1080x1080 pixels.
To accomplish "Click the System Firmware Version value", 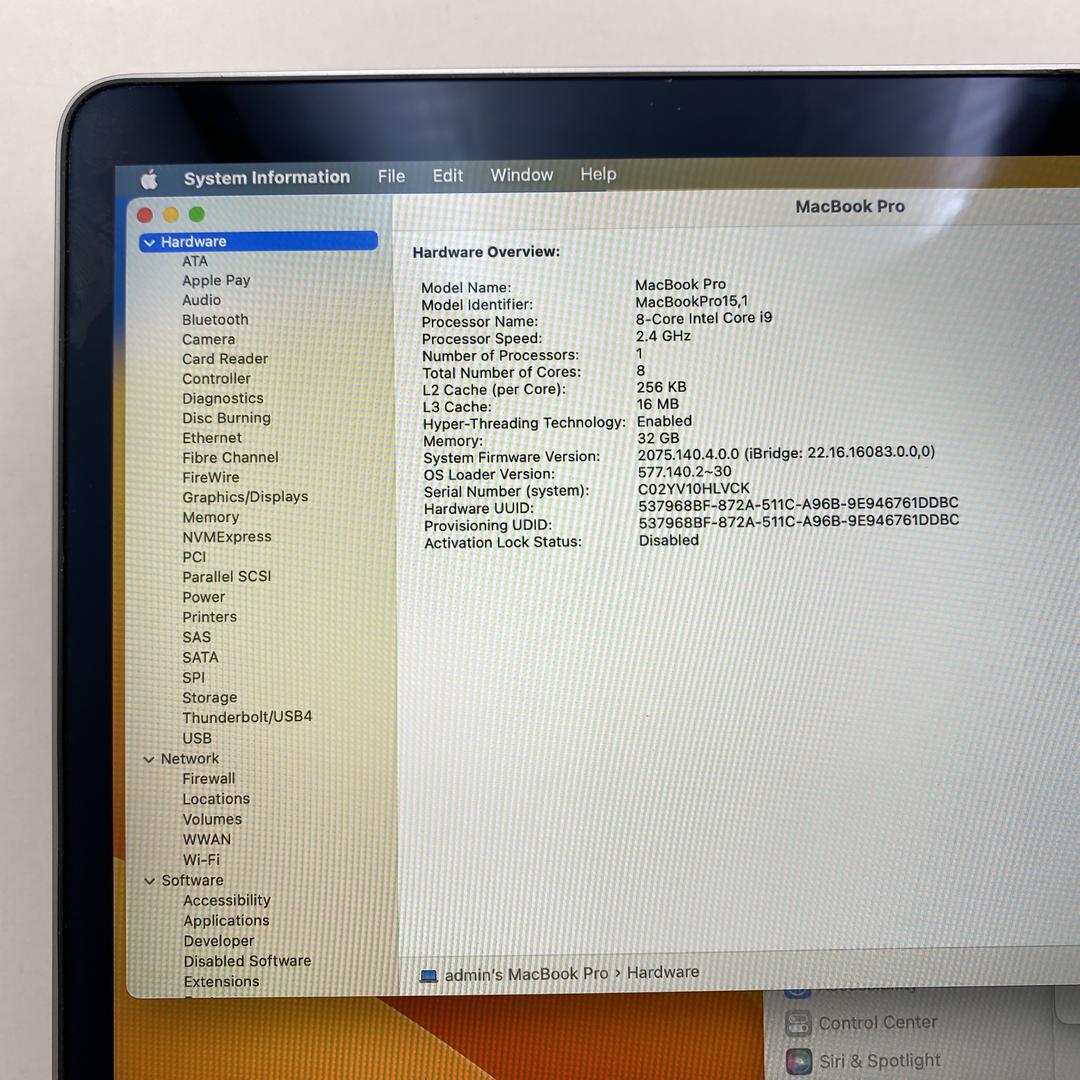I will (x=786, y=453).
